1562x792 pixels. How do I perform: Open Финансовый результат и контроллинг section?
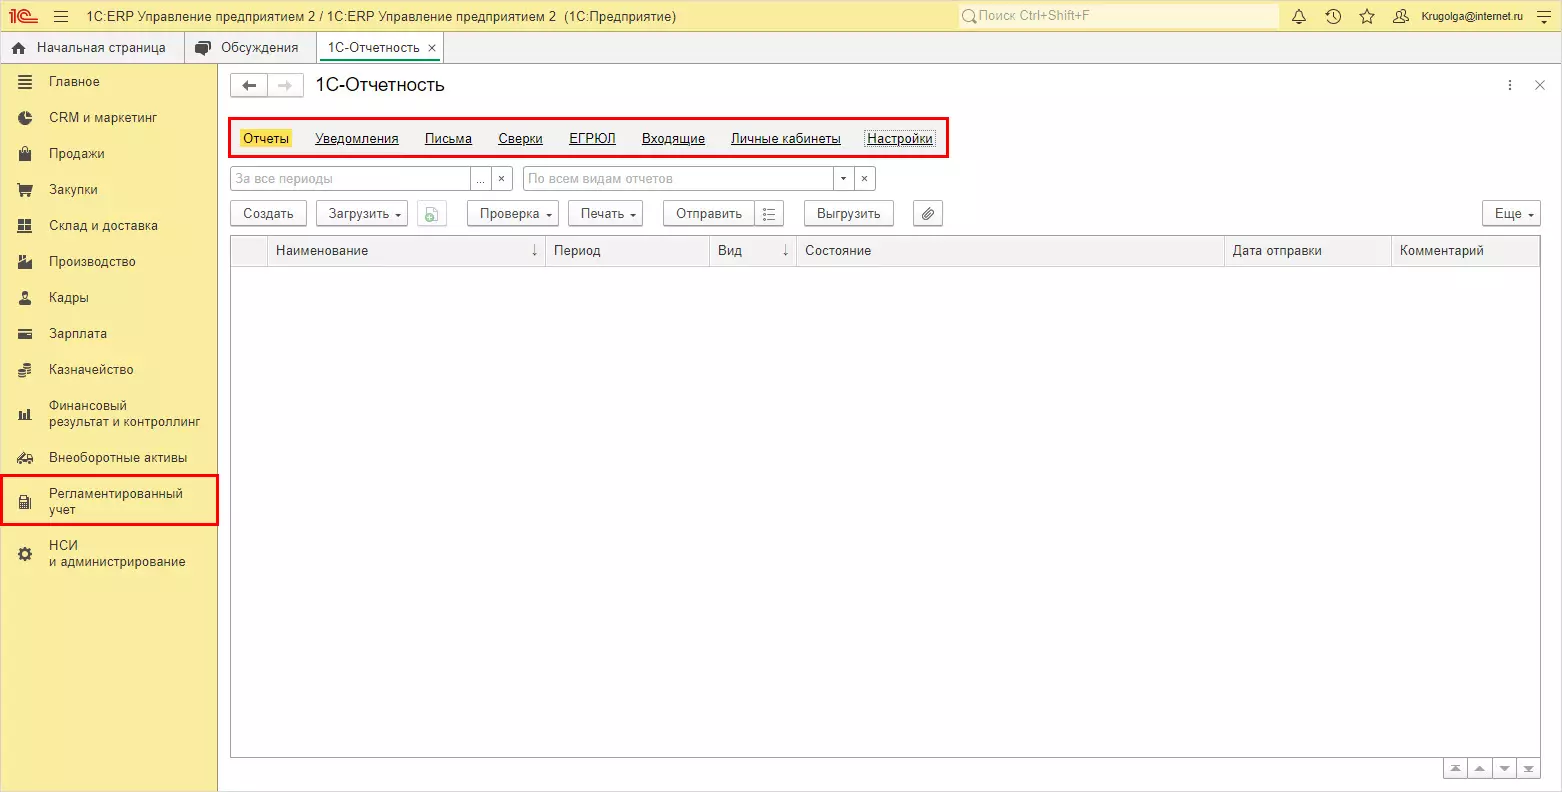(x=109, y=414)
